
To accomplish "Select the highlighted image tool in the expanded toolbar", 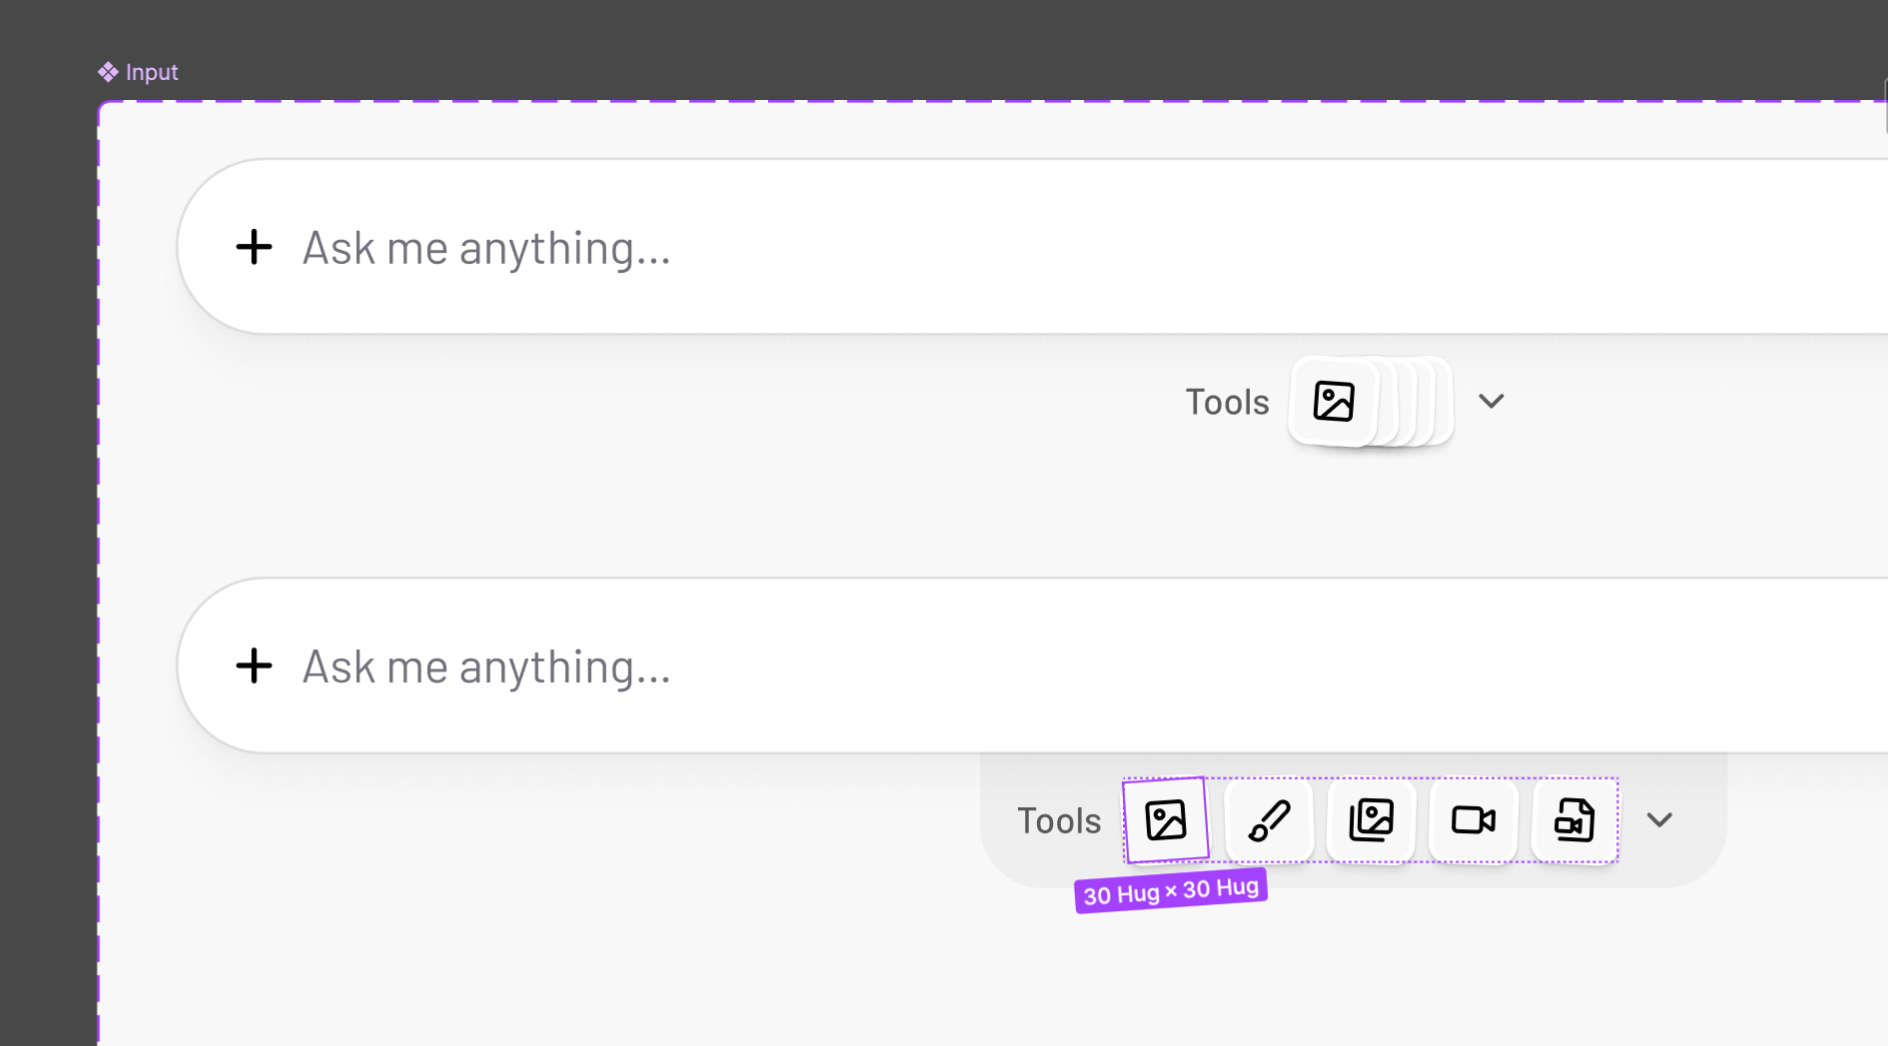I will tap(1166, 820).
